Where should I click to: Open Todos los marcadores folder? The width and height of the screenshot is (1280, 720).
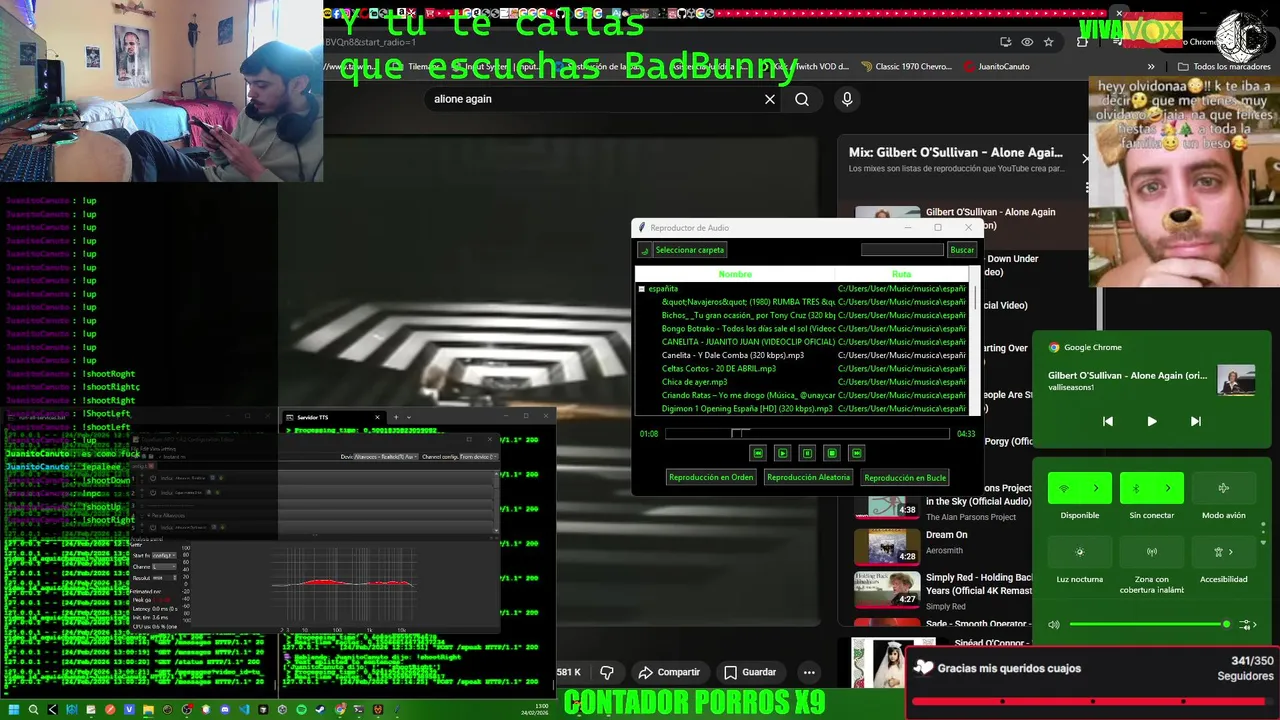click(x=1224, y=67)
